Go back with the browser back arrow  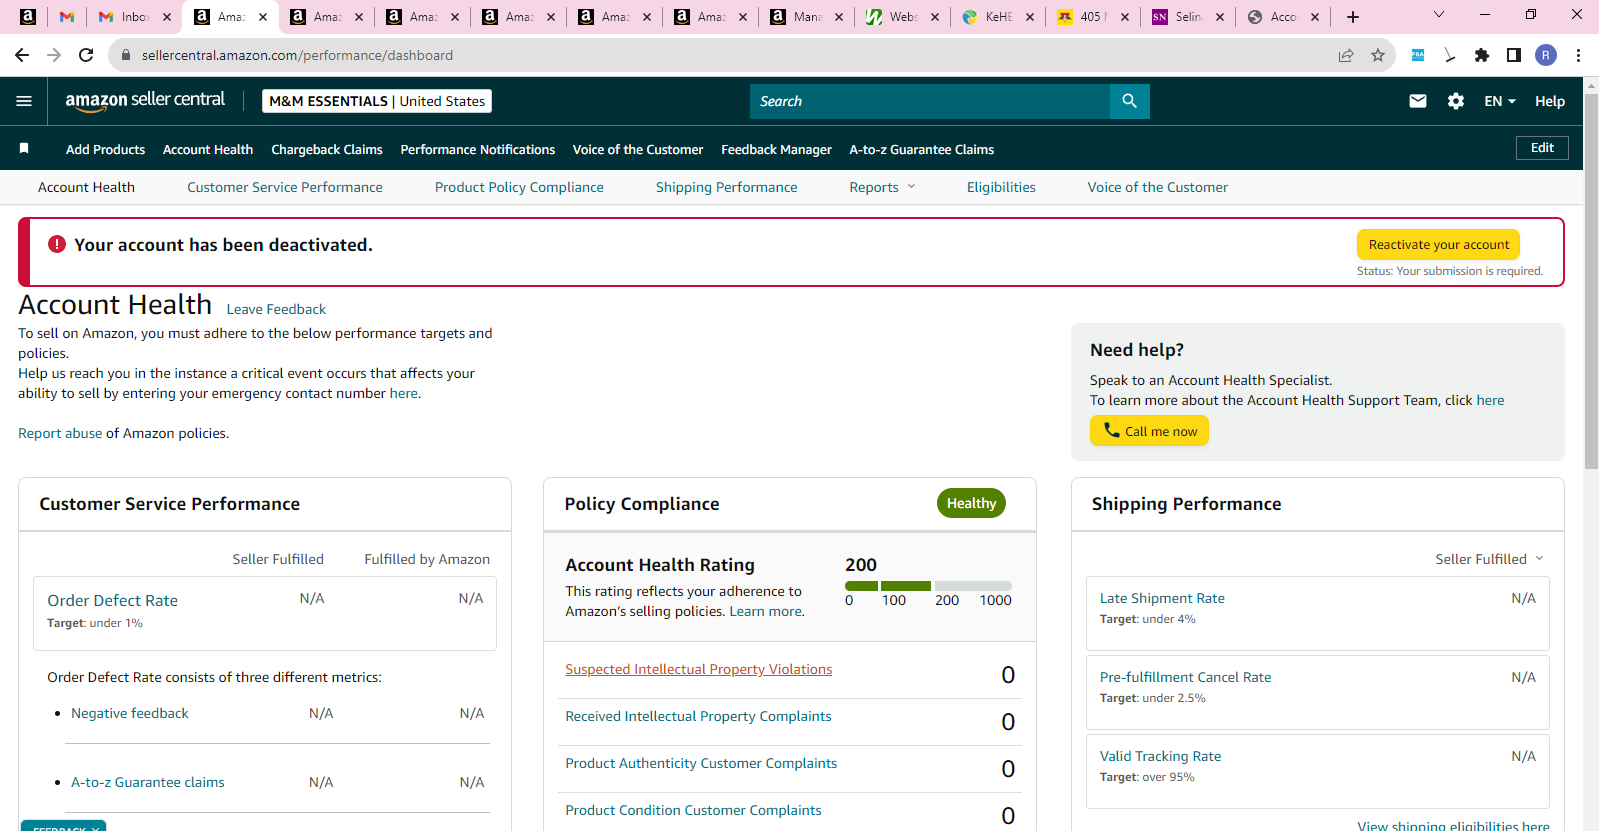(22, 55)
